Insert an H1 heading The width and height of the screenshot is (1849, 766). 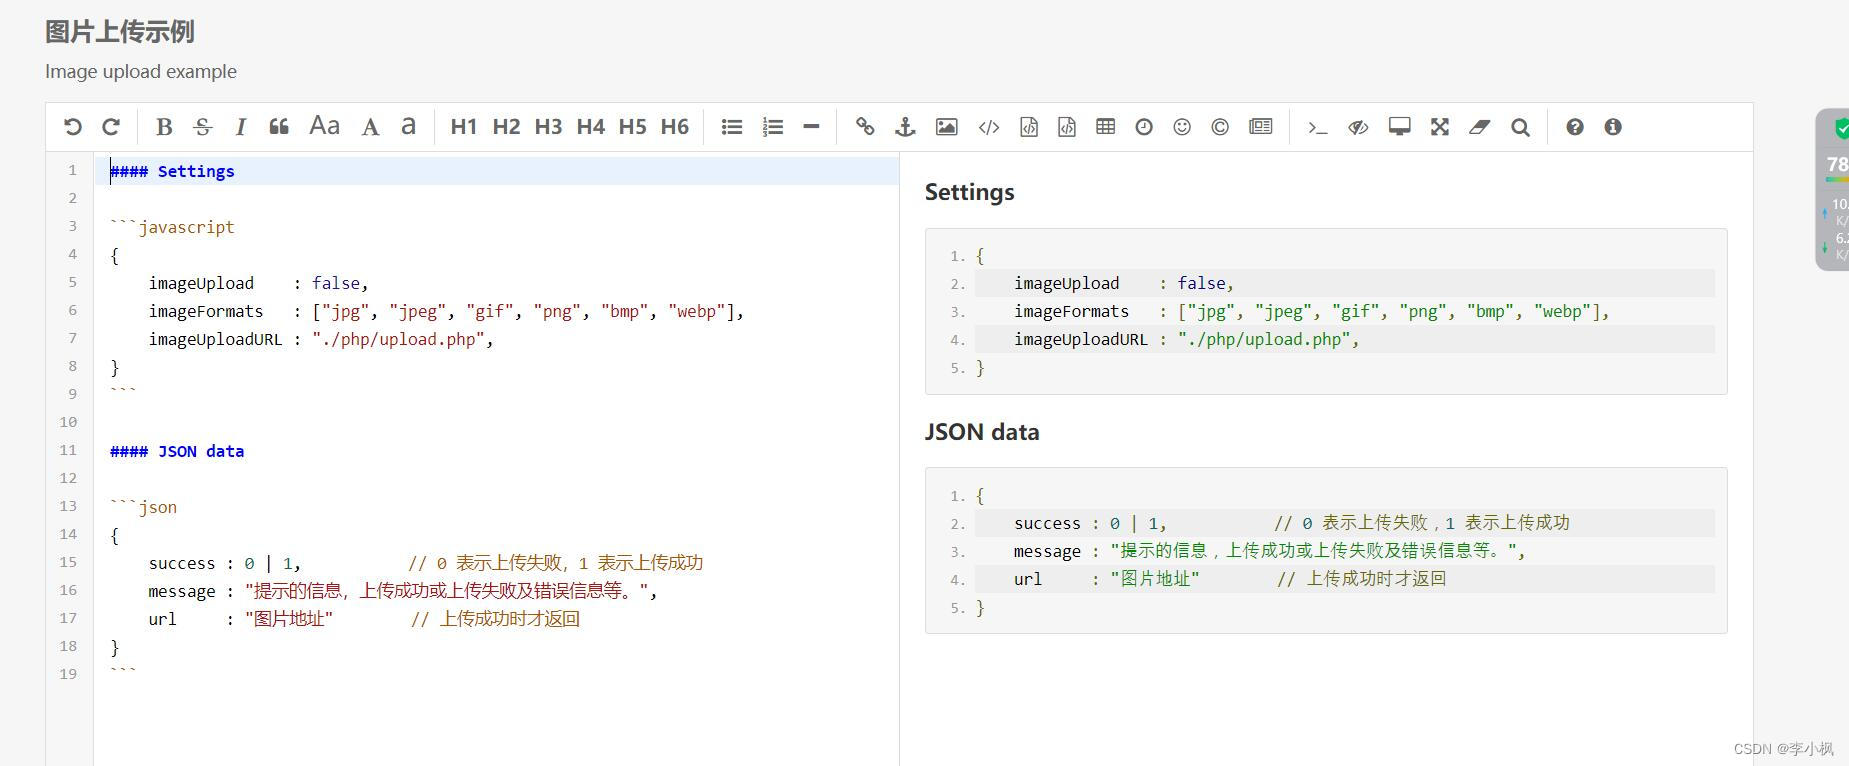464,127
